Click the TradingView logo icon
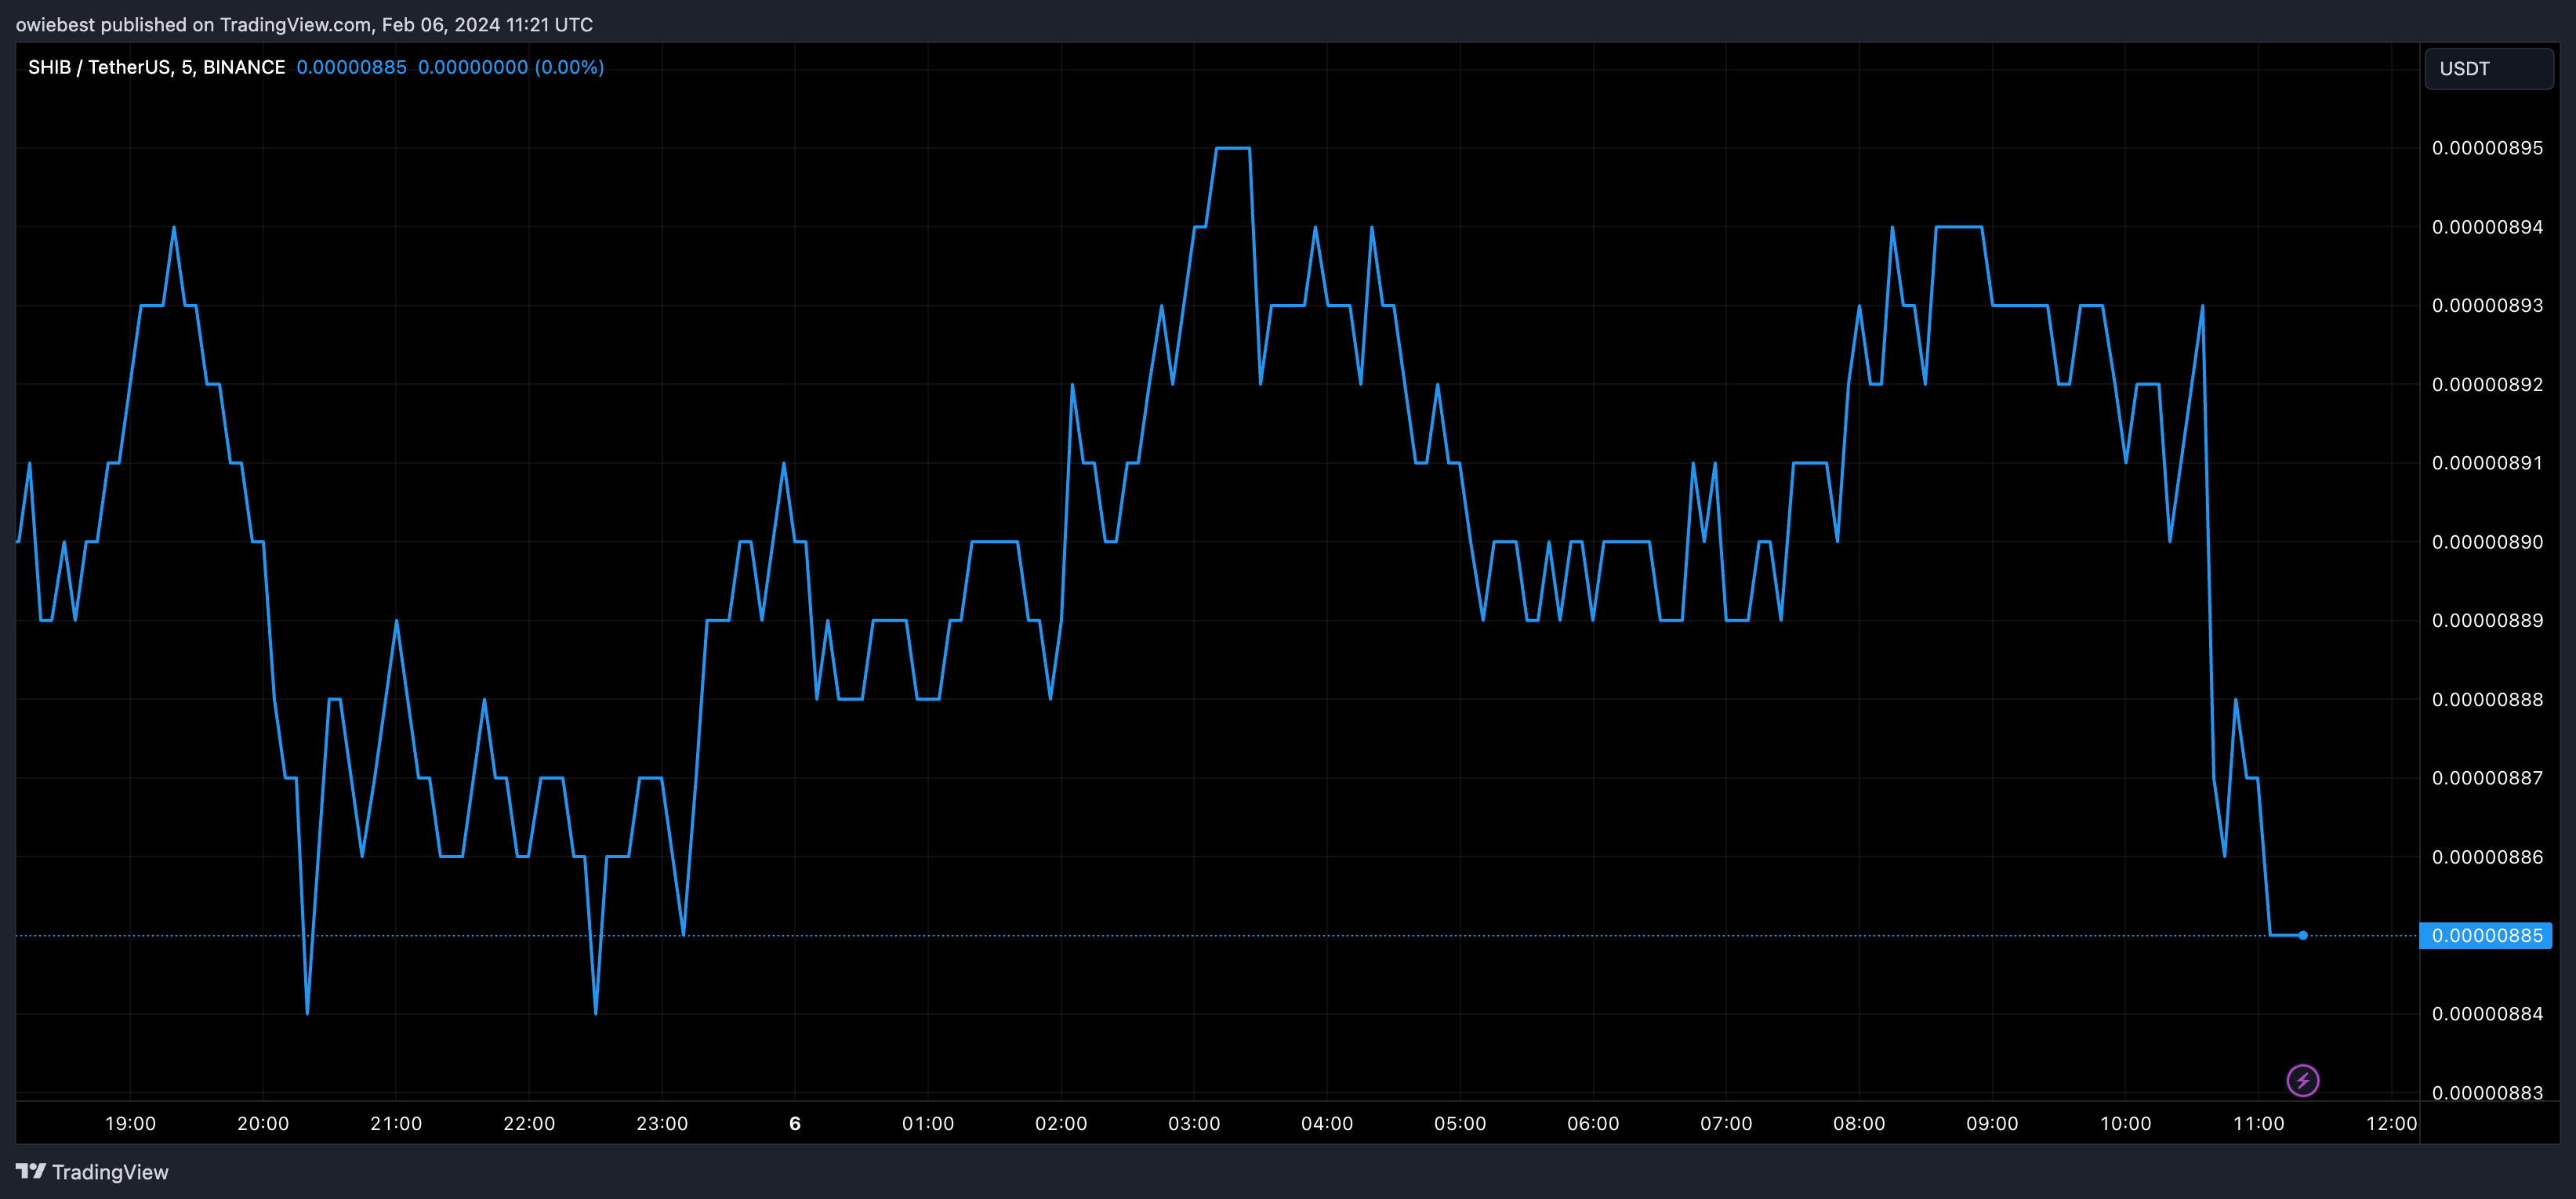 coord(30,1171)
